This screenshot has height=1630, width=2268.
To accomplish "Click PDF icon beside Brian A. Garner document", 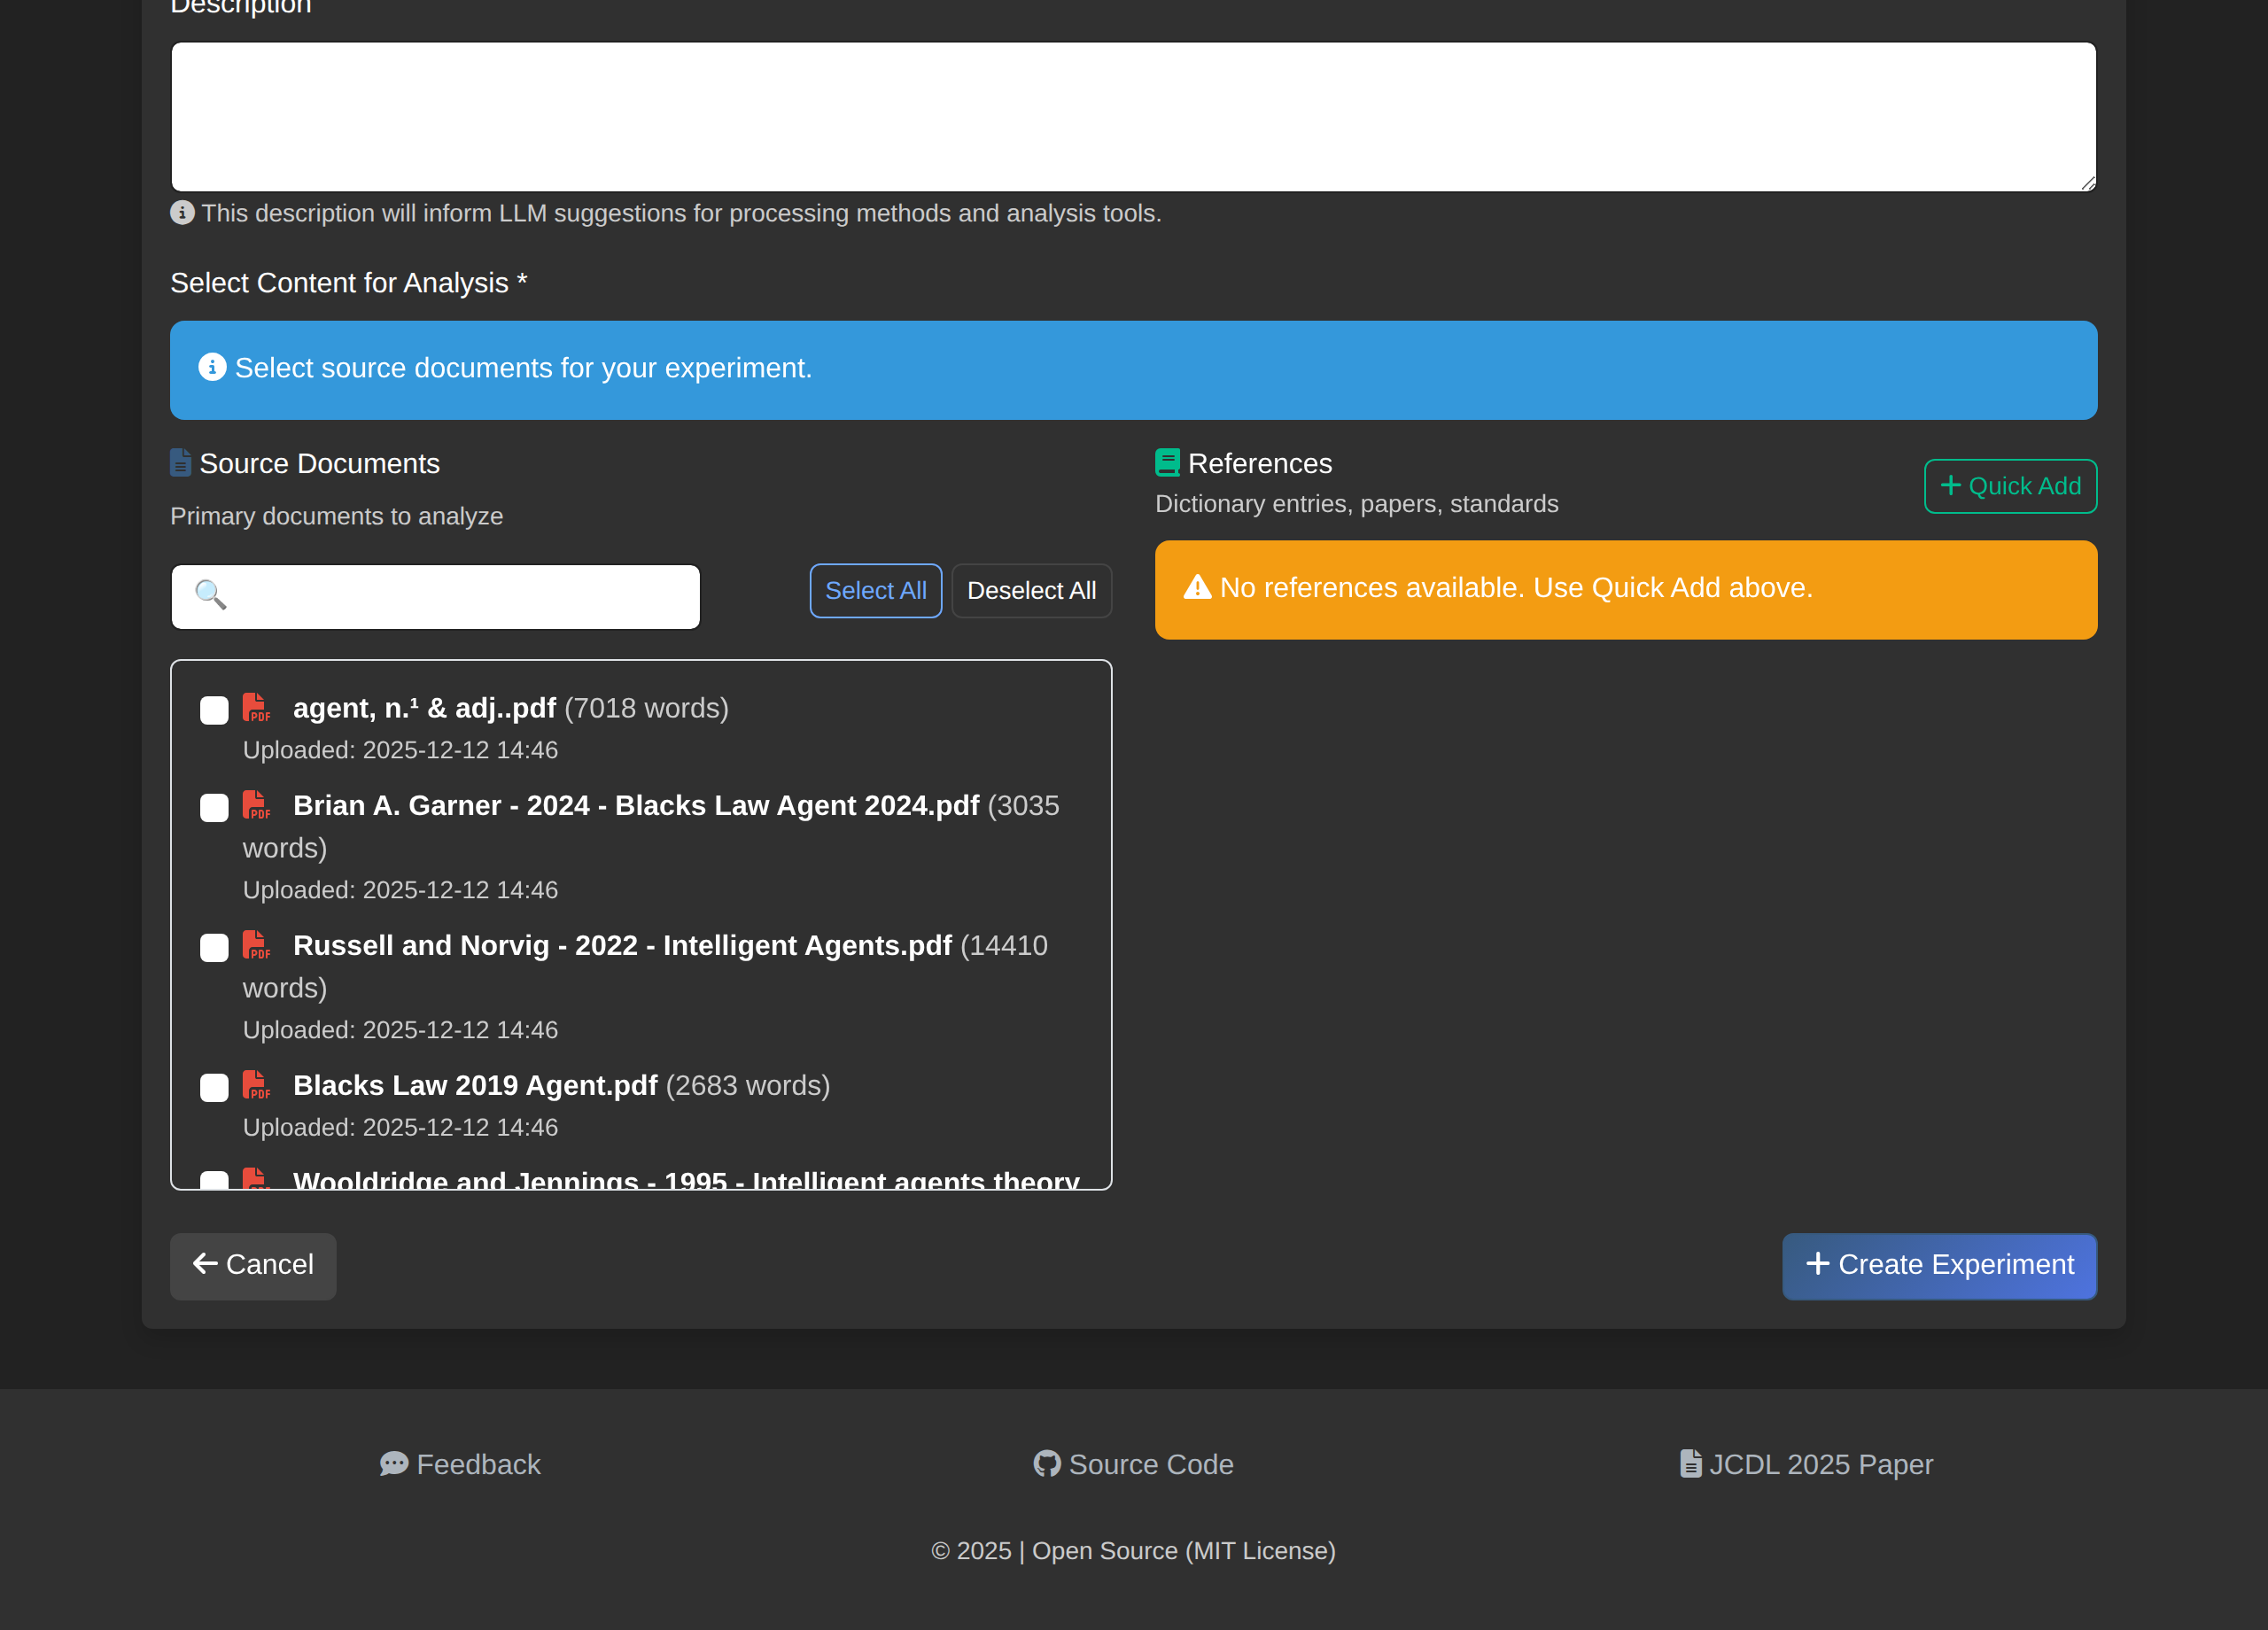I will (256, 805).
